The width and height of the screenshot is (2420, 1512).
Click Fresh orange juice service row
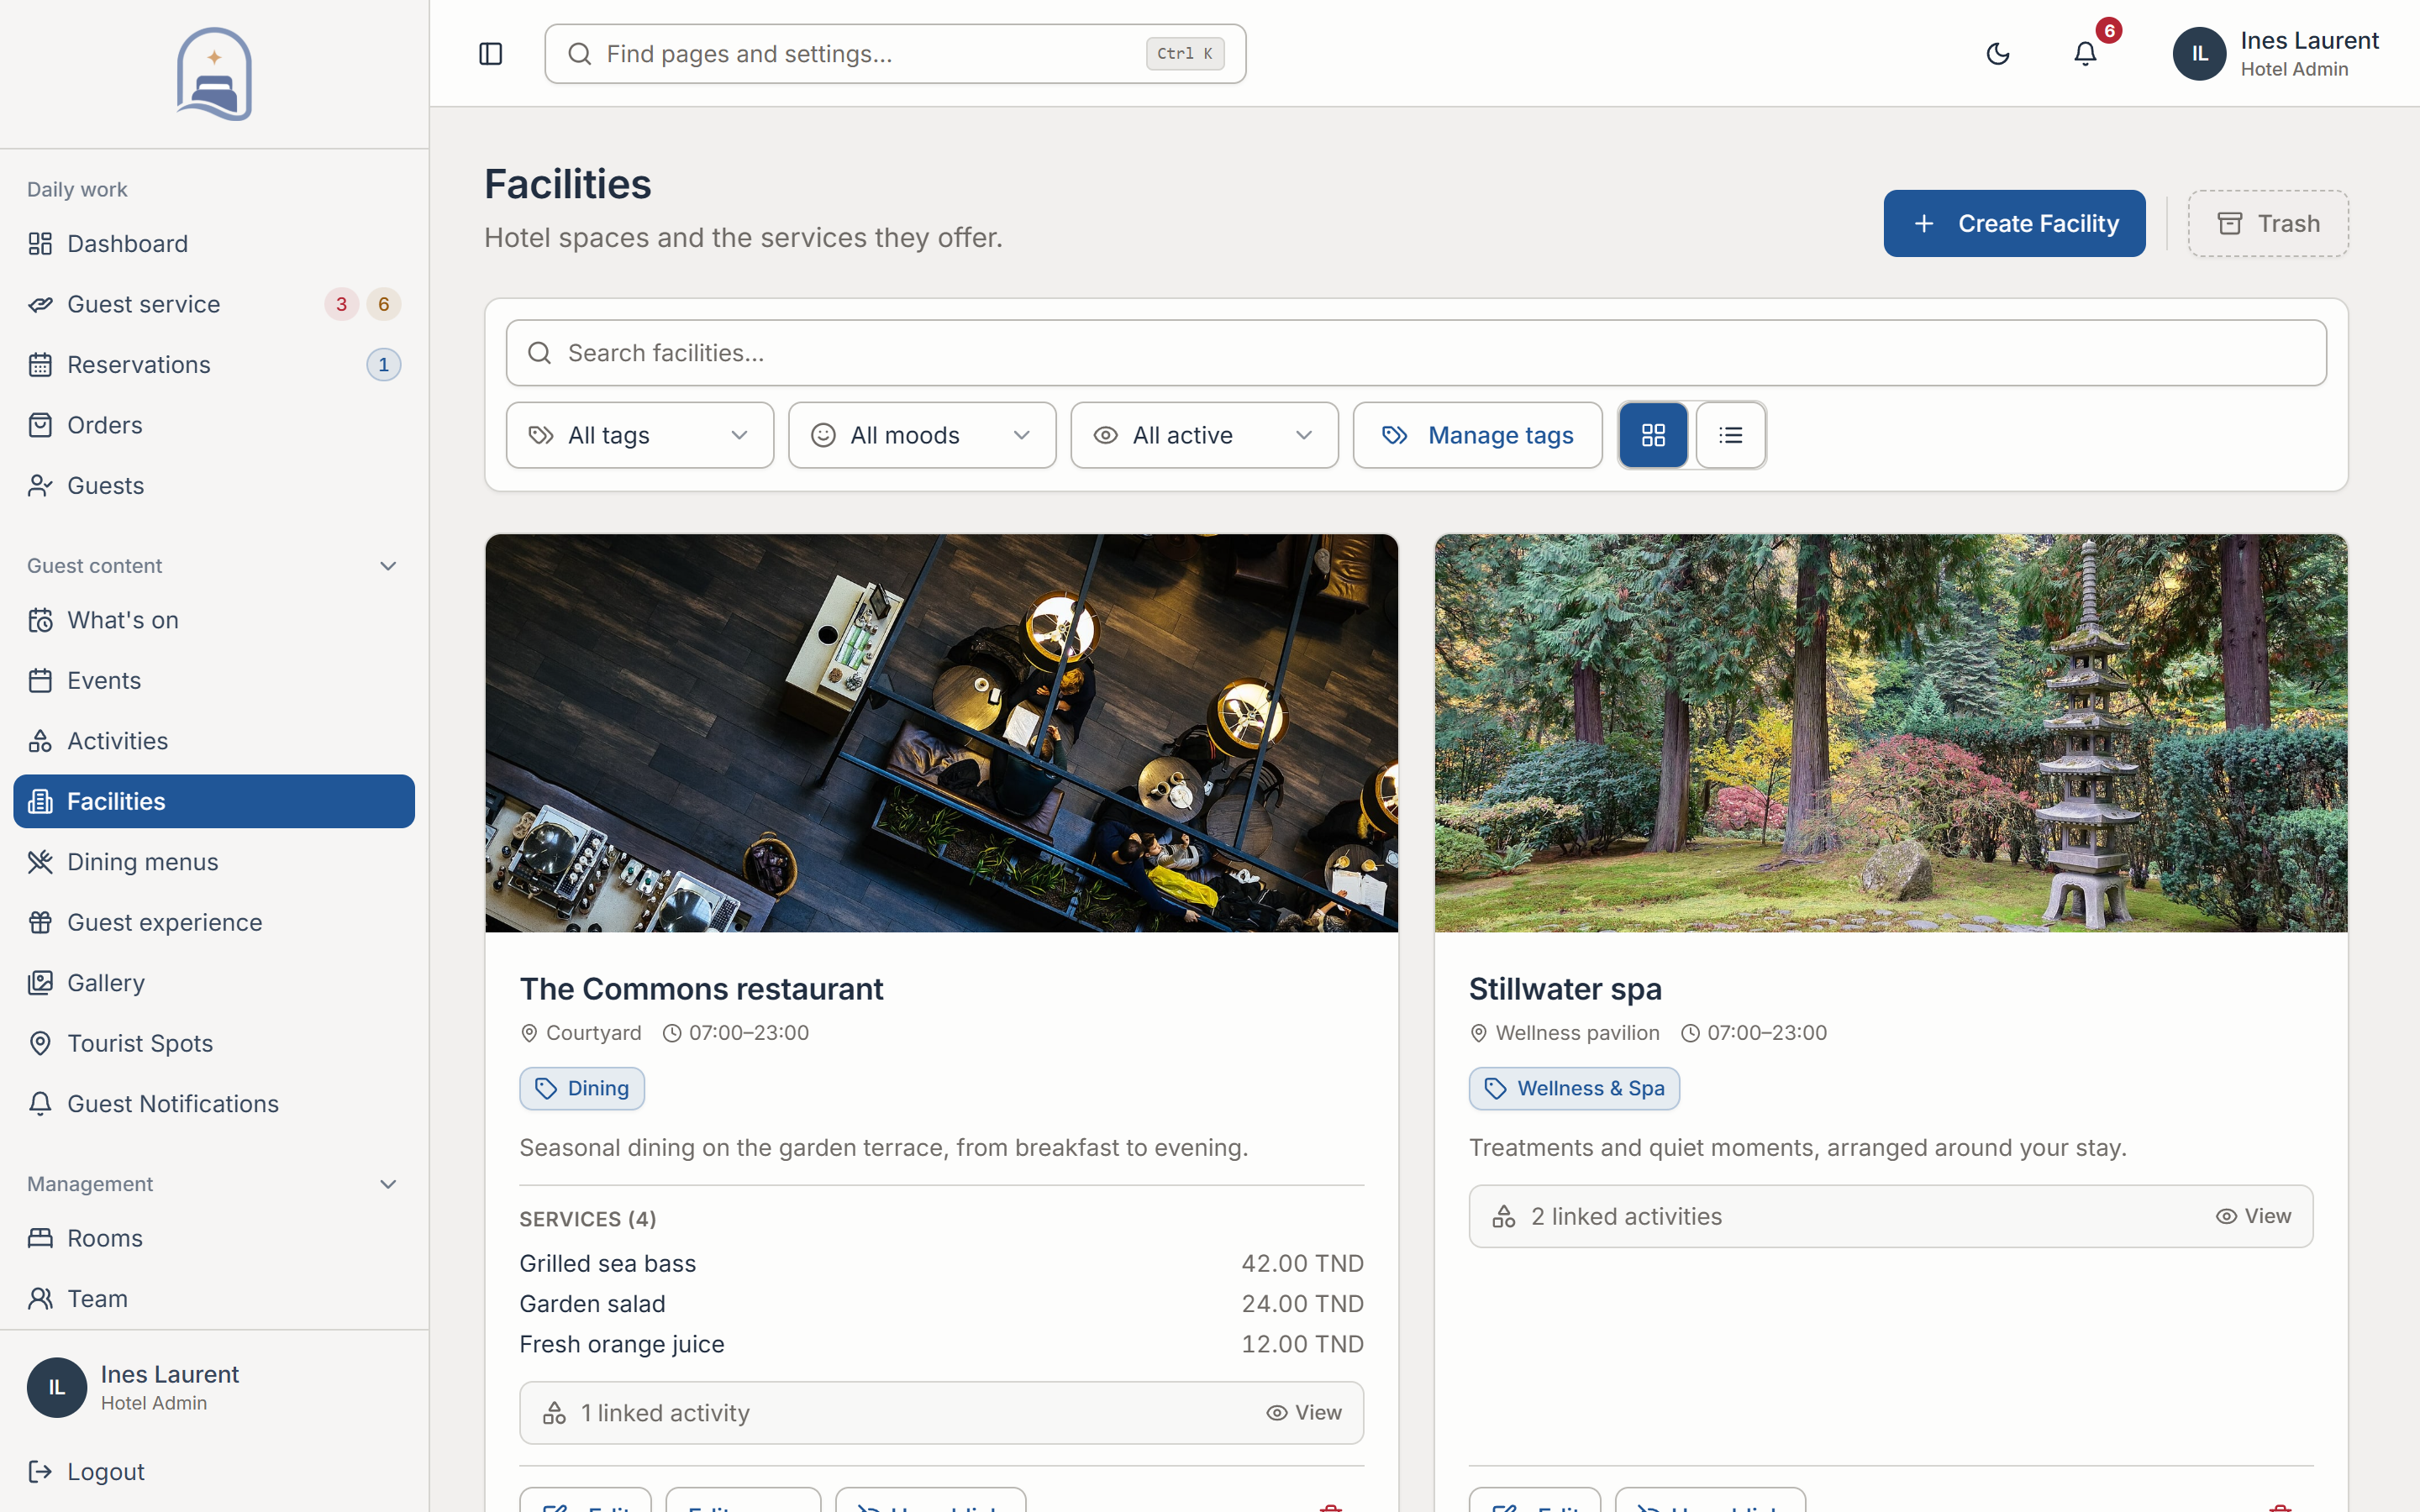coord(941,1344)
